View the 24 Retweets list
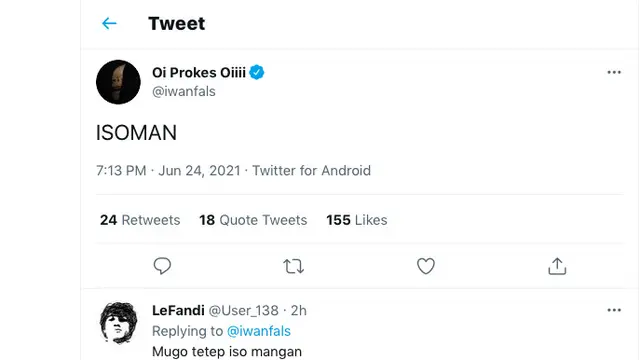Viewport: 640px width, 360px height. coord(140,220)
